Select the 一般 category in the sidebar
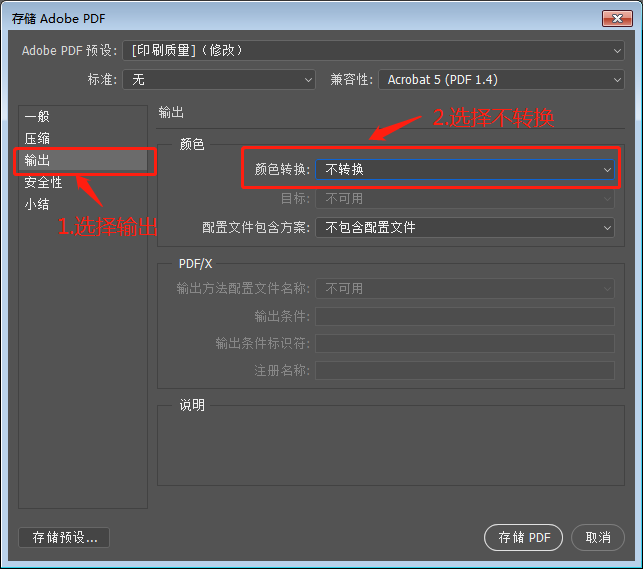This screenshot has height=569, width=643. [83, 116]
